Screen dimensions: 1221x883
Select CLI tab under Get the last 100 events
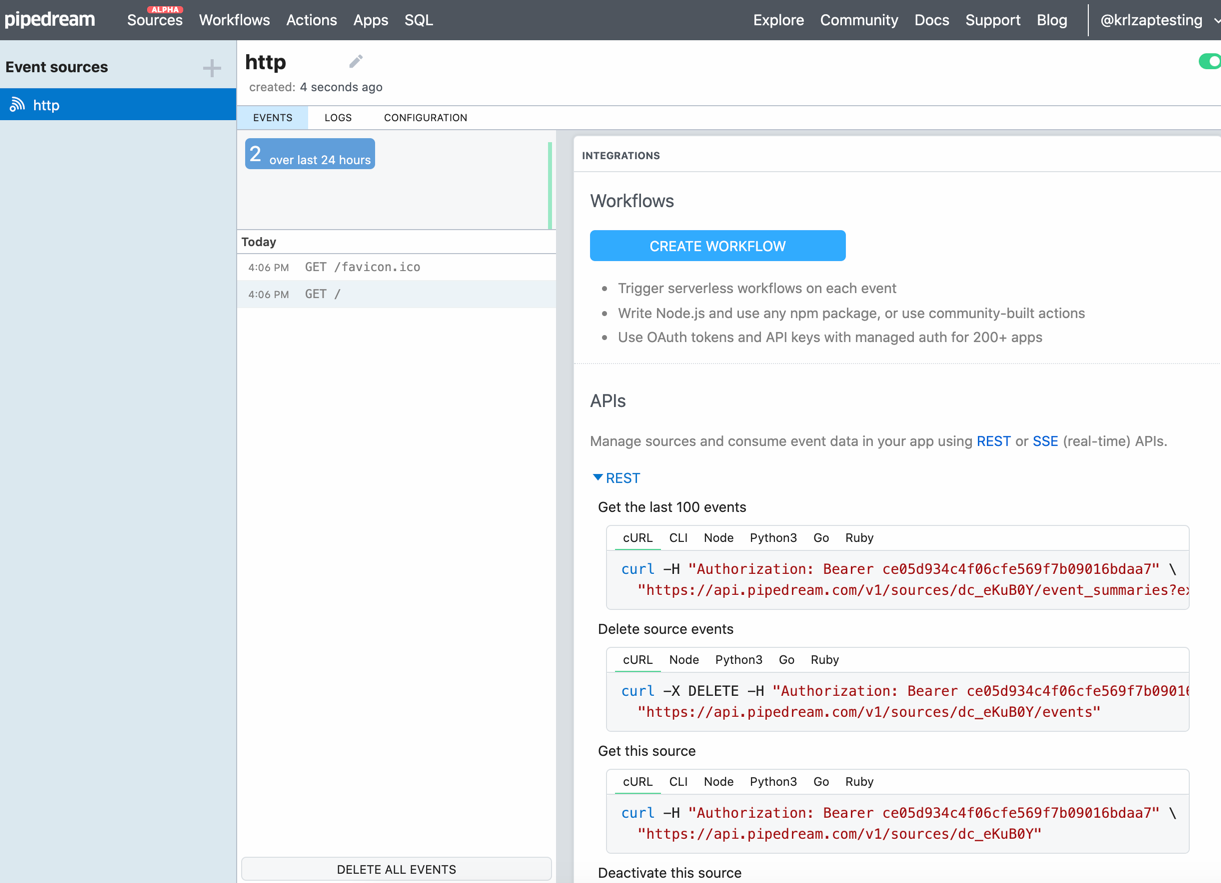[x=678, y=538]
